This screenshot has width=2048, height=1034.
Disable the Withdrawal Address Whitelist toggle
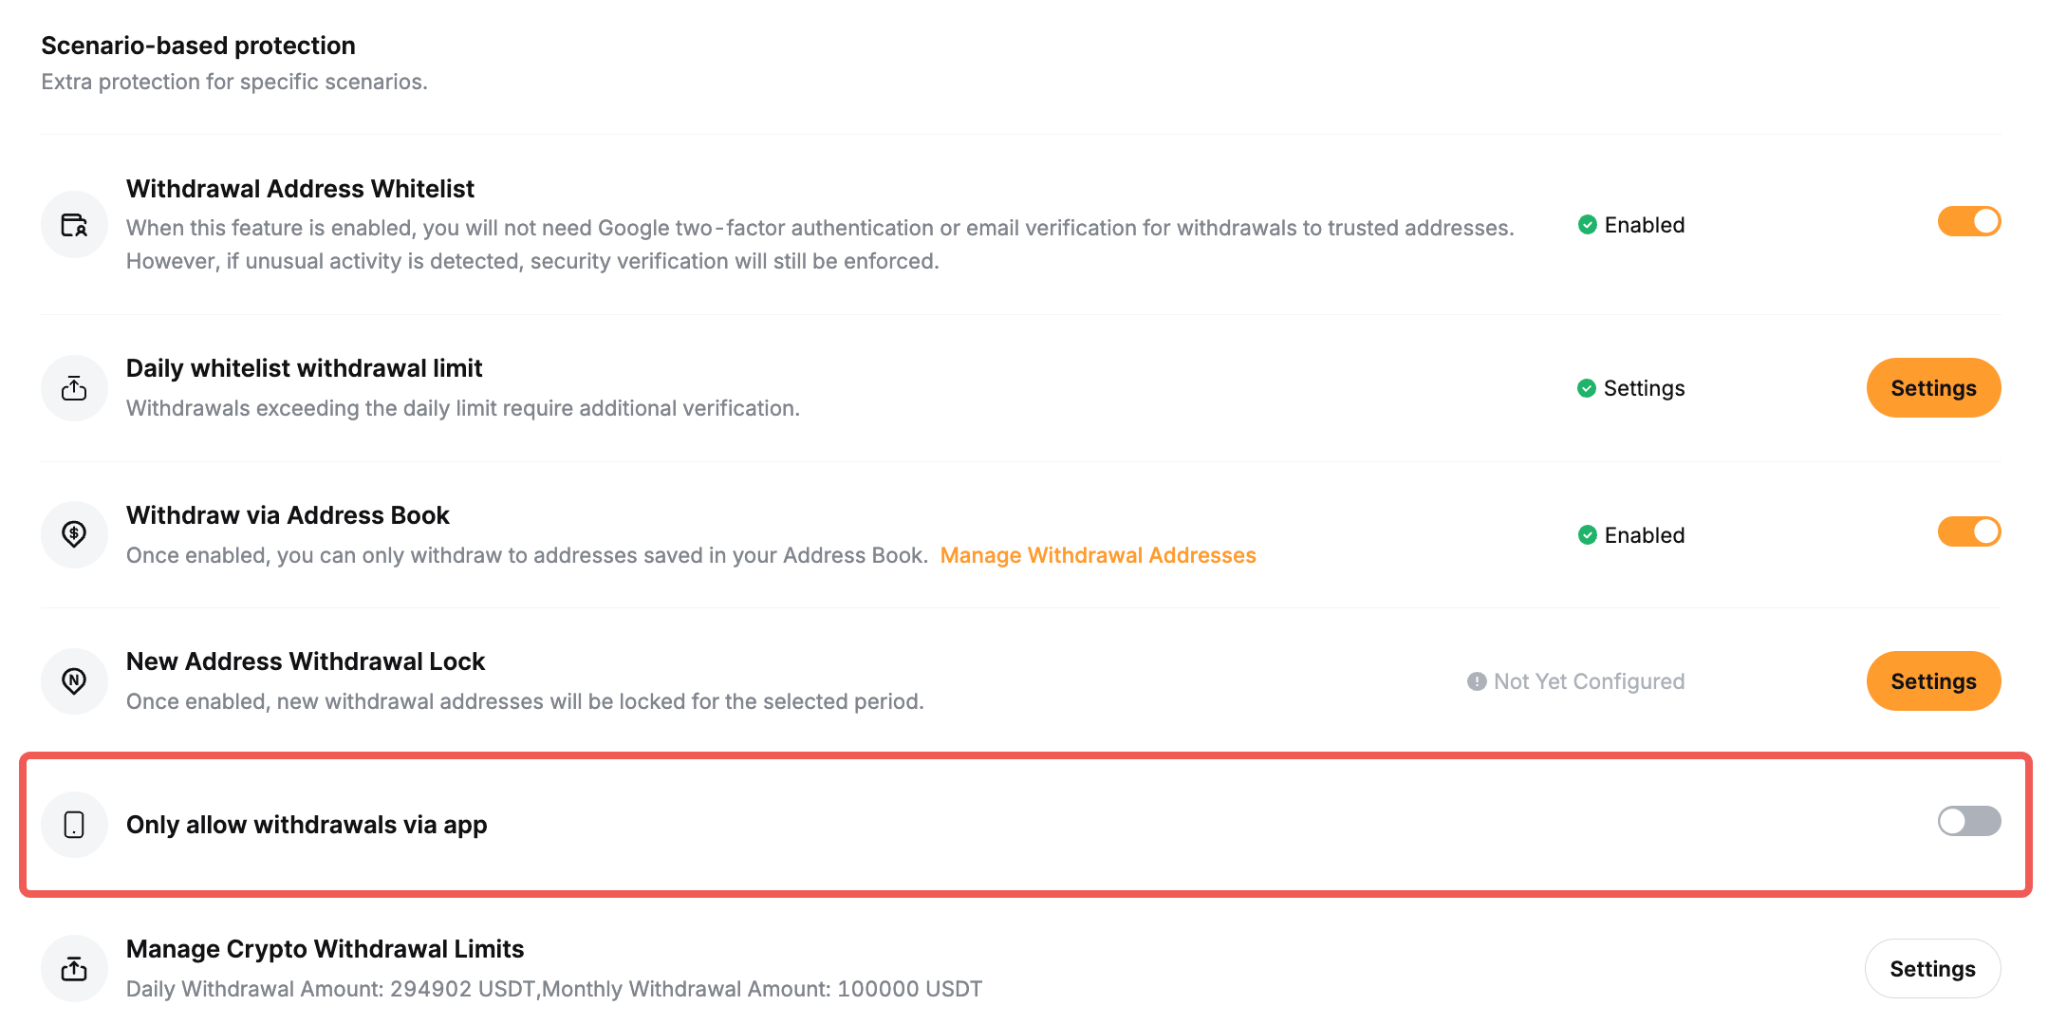click(x=1969, y=221)
